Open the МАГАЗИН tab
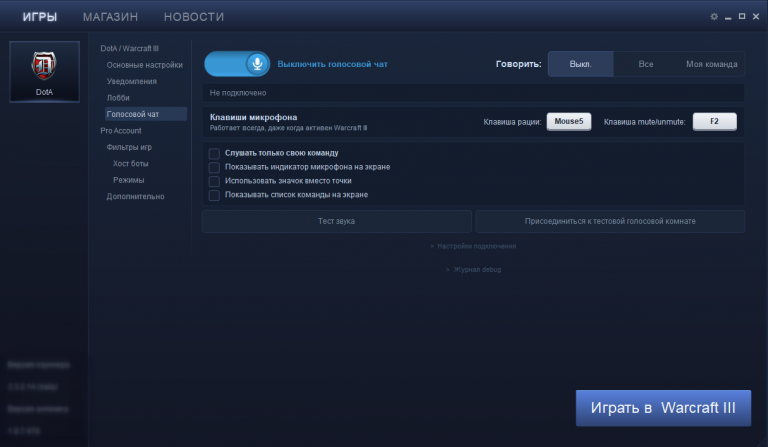 pos(110,17)
